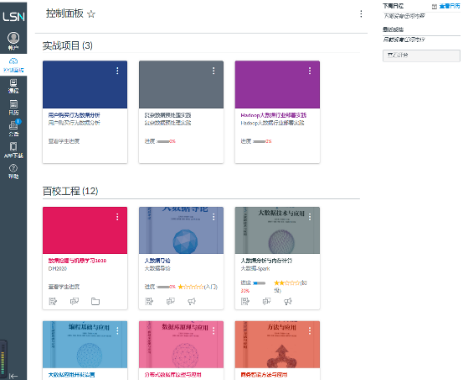Image resolution: width=463 pixels, height=380 pixels.
Task: Select the Dashboard item in sidebar
Action: click(x=13, y=65)
